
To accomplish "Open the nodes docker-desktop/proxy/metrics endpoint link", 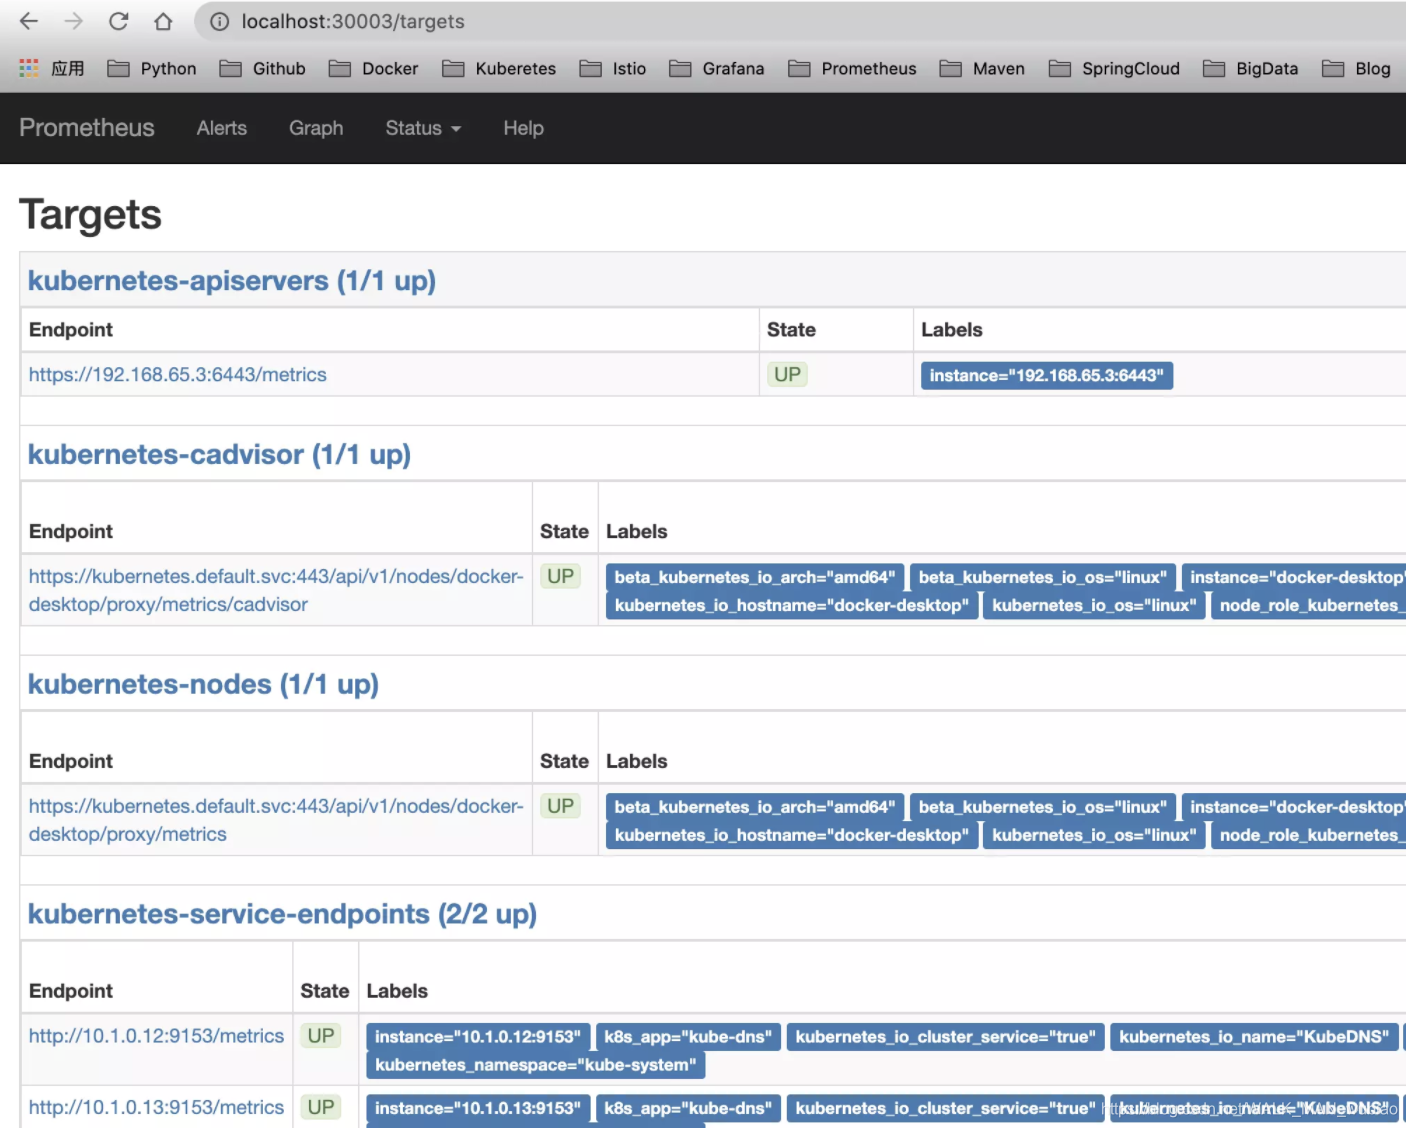I will 276,821.
